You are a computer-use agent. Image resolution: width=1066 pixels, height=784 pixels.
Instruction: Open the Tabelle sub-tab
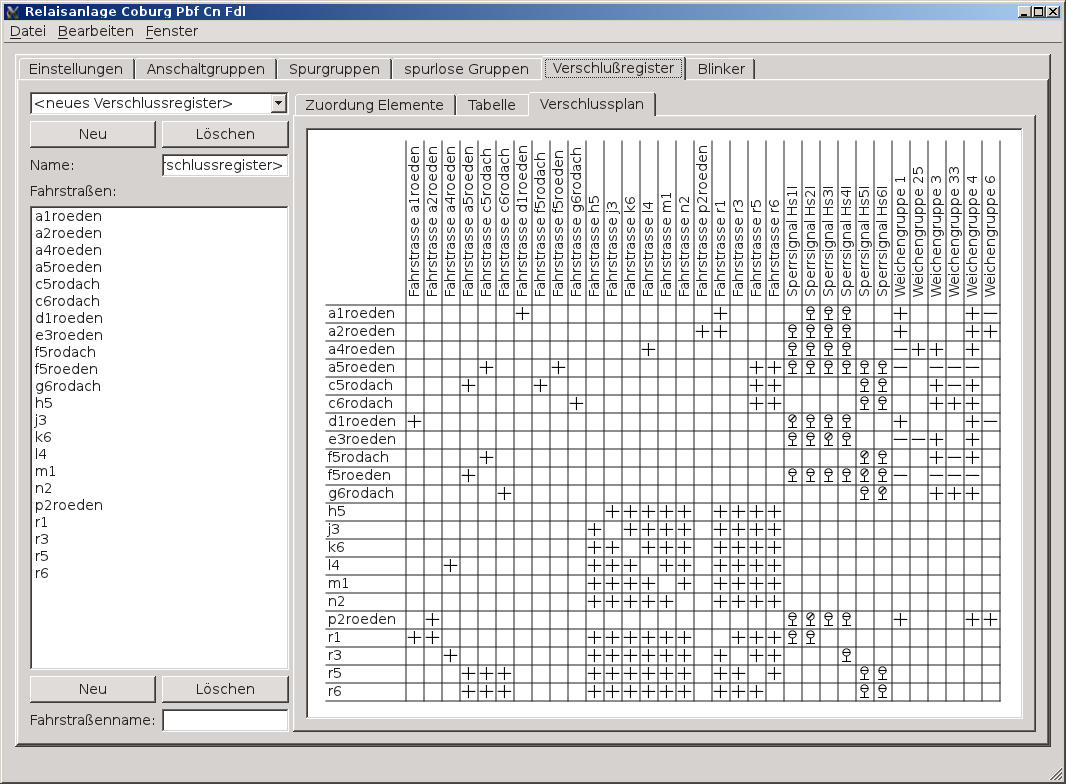[492, 105]
